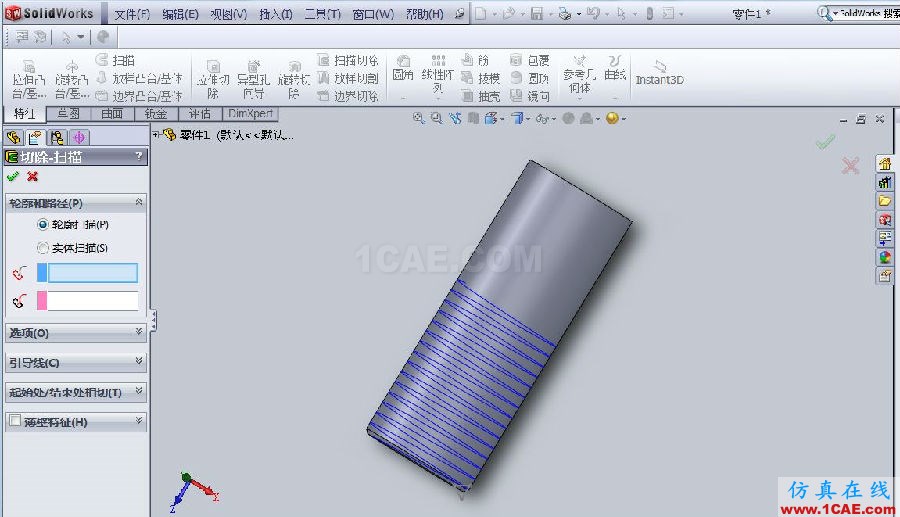This screenshot has width=900, height=517.
Task: Open the 文件(F) menu
Action: [131, 14]
